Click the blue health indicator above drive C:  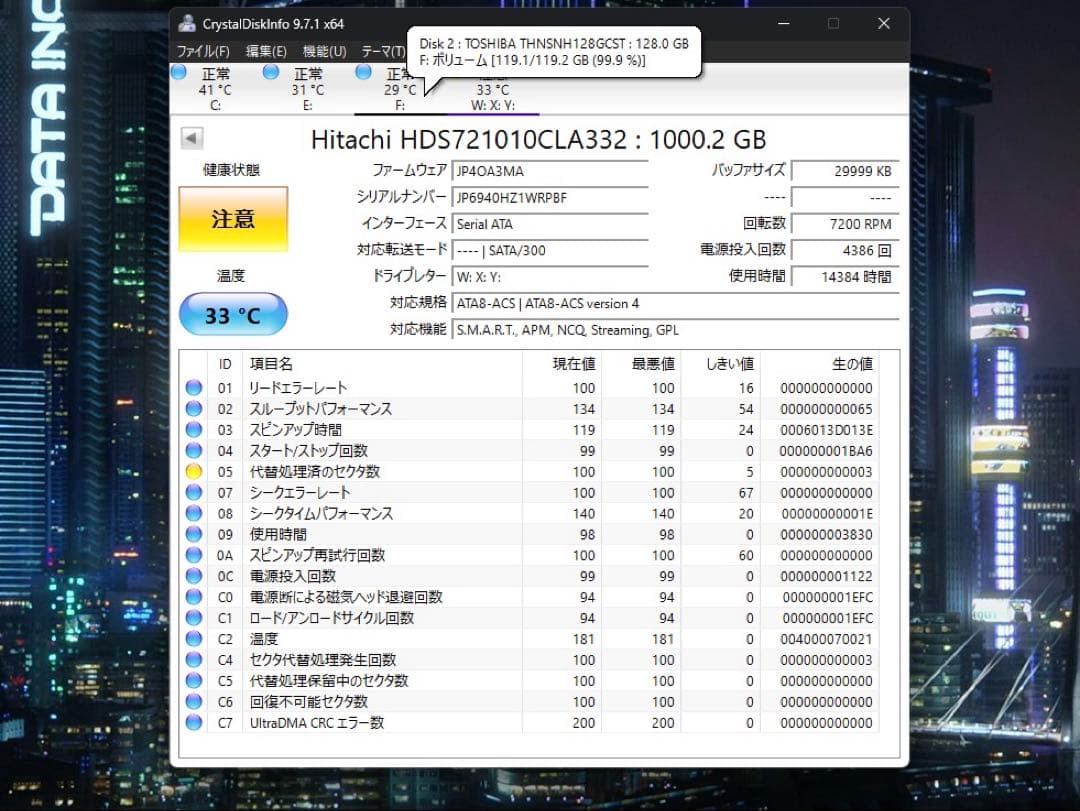178,72
